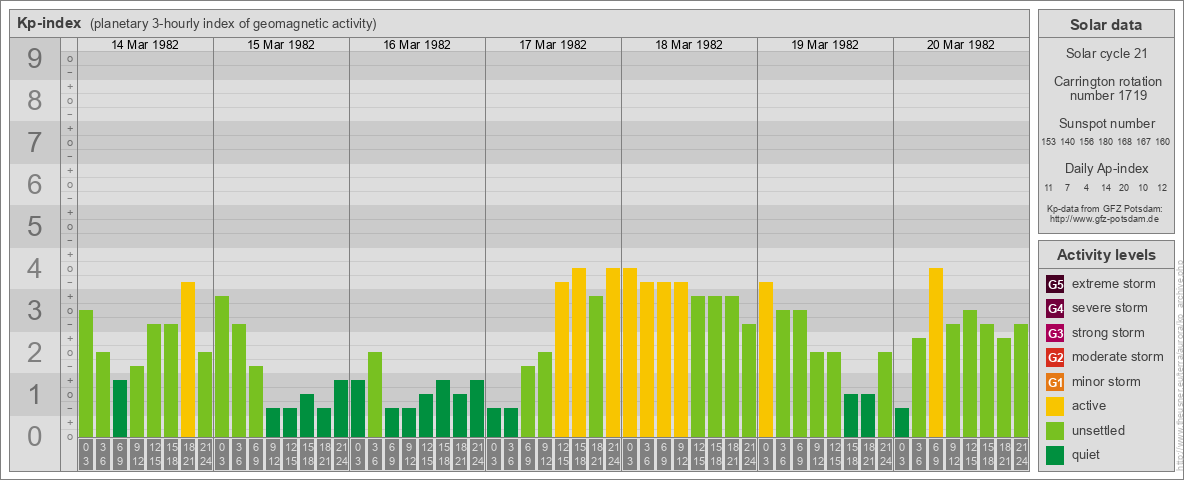The width and height of the screenshot is (1184, 480).
Task: Click the Solar cycle 21 text
Action: (x=1105, y=54)
